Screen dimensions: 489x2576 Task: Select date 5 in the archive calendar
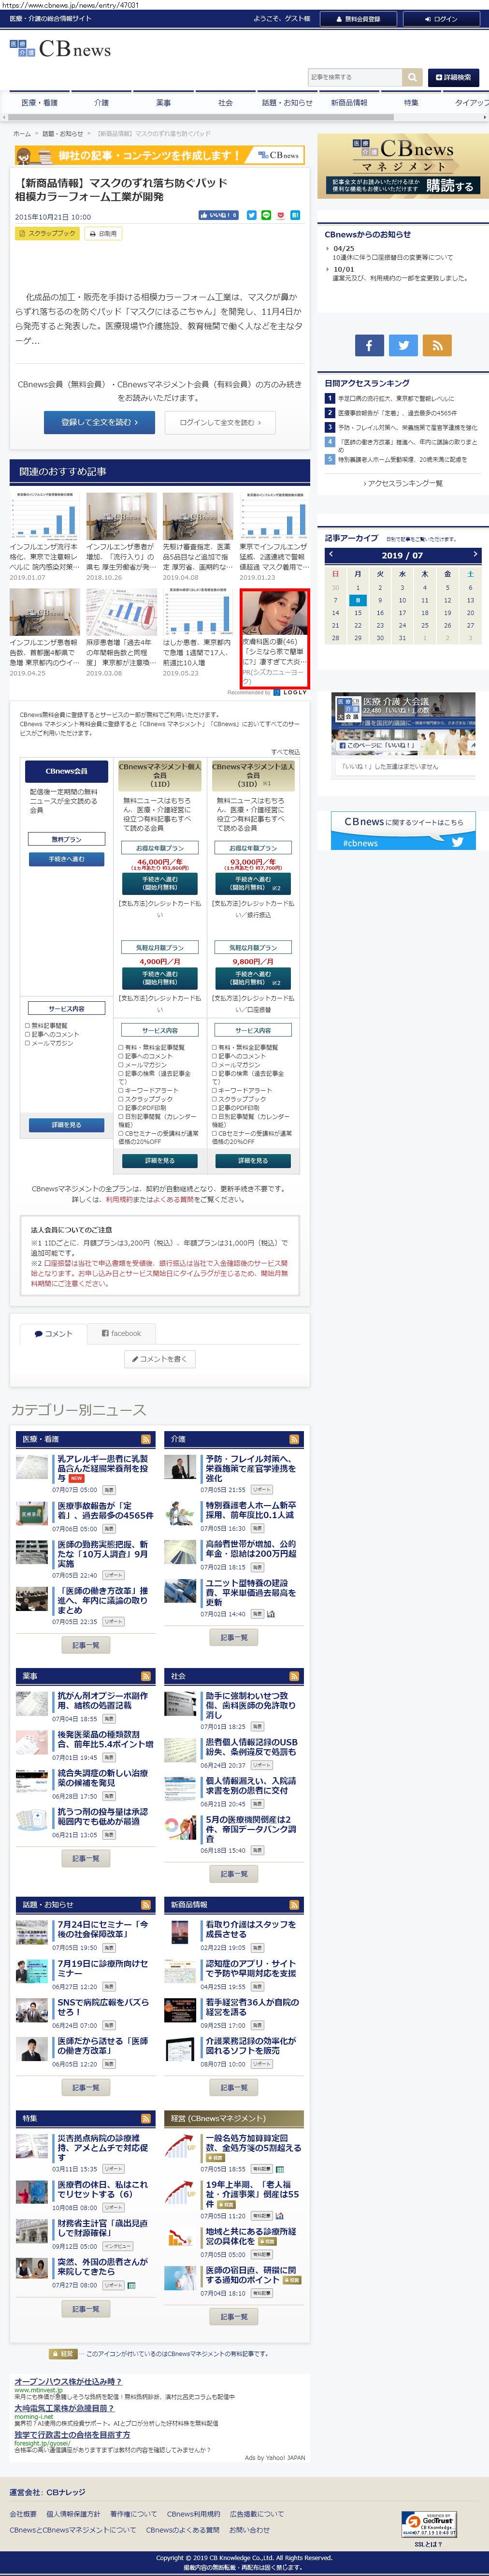447,588
